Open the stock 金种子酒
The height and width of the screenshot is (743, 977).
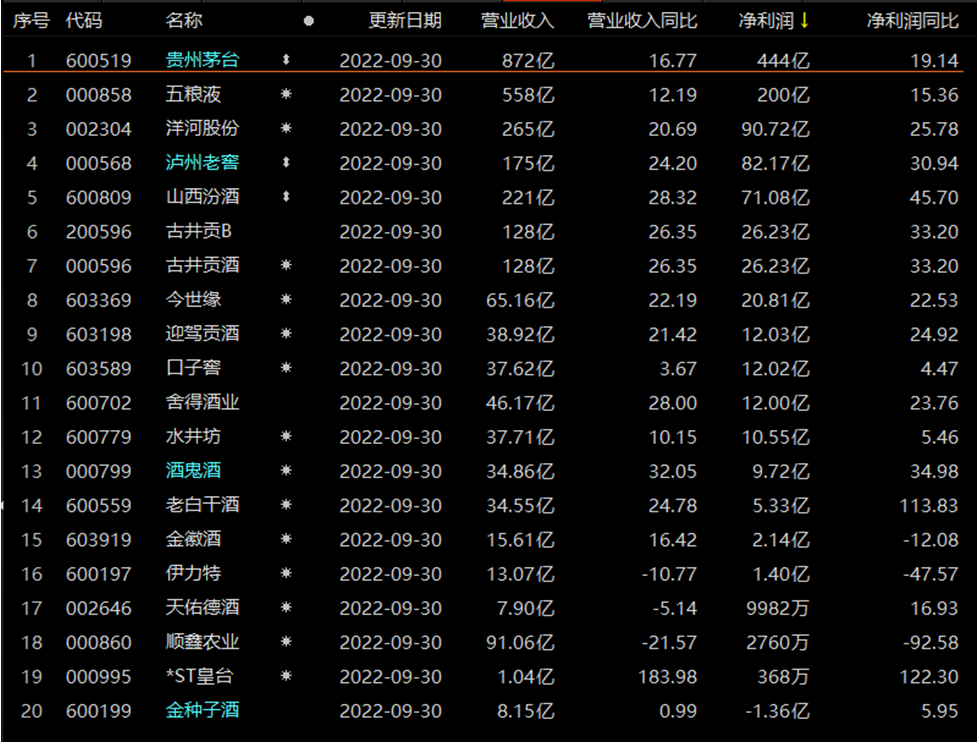click(x=202, y=710)
